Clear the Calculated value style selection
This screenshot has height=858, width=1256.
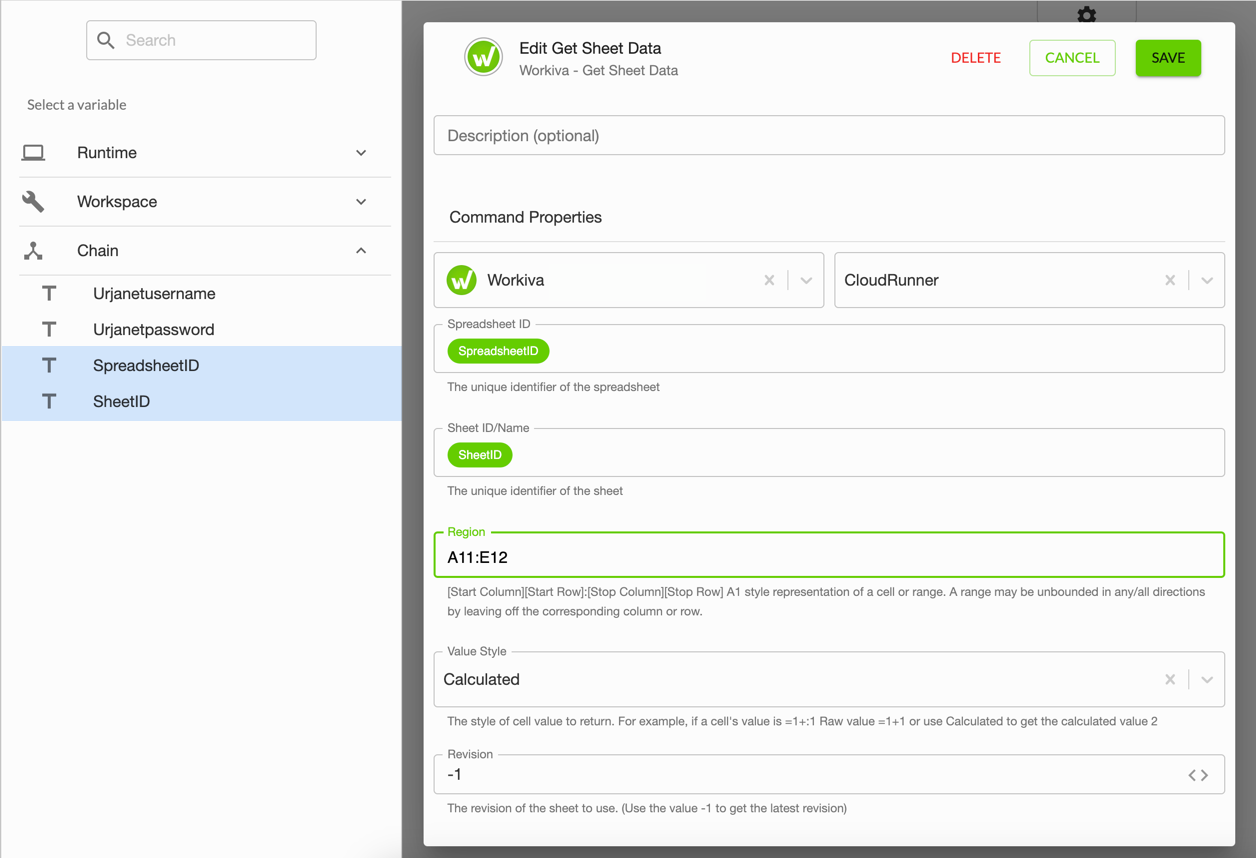coord(1170,680)
